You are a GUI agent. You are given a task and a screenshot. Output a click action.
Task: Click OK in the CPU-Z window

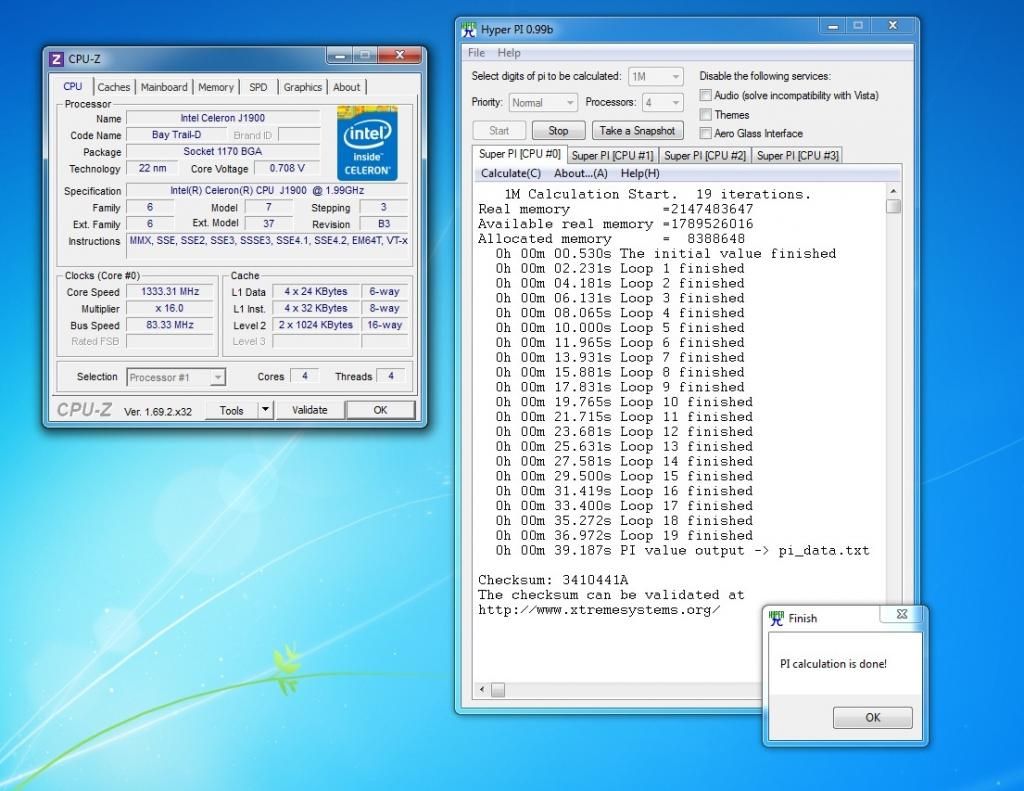pos(380,410)
